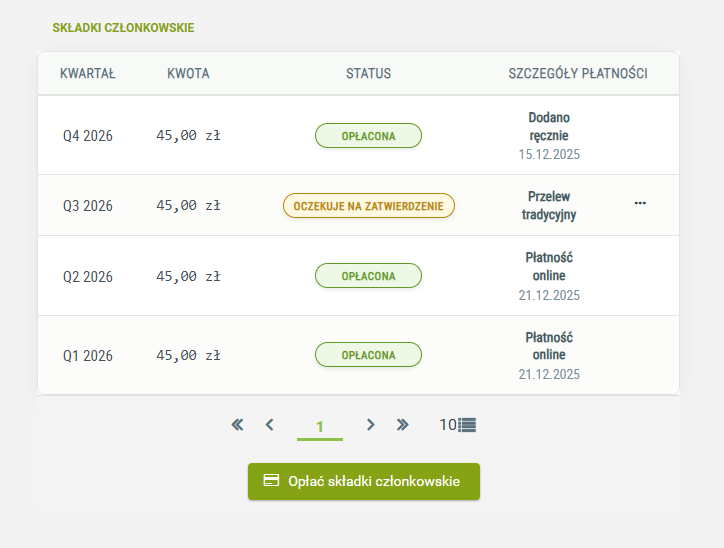Select the Q4 2026 quarter cell
724x548 pixels.
88,136
